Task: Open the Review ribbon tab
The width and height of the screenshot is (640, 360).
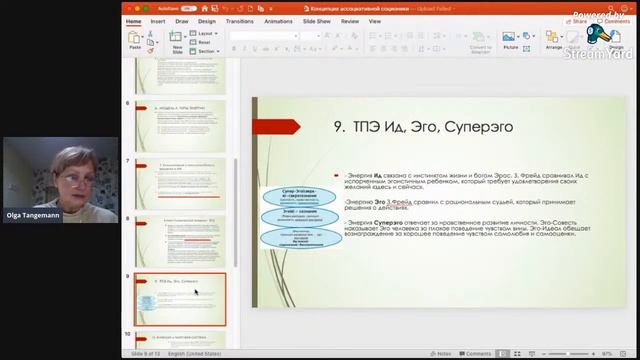Action: pos(350,21)
